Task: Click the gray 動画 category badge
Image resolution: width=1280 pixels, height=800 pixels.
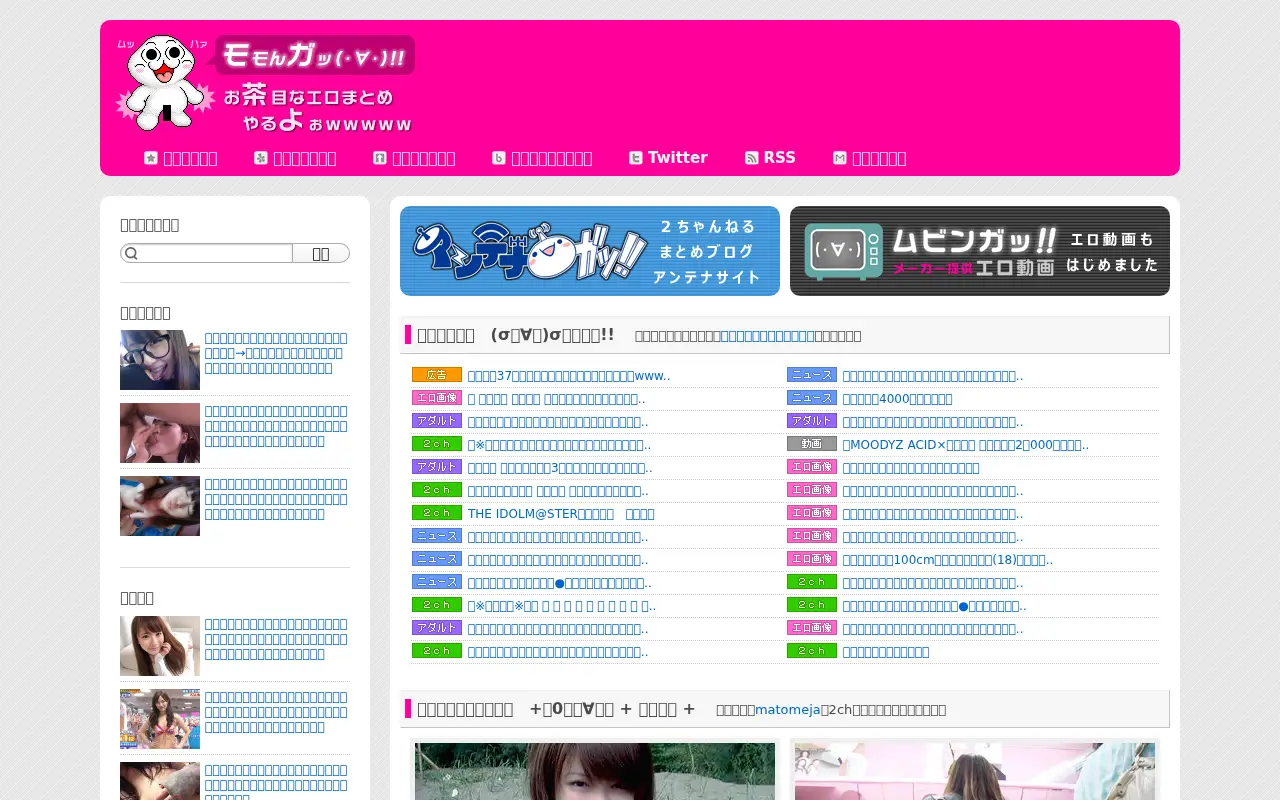Action: [x=812, y=444]
